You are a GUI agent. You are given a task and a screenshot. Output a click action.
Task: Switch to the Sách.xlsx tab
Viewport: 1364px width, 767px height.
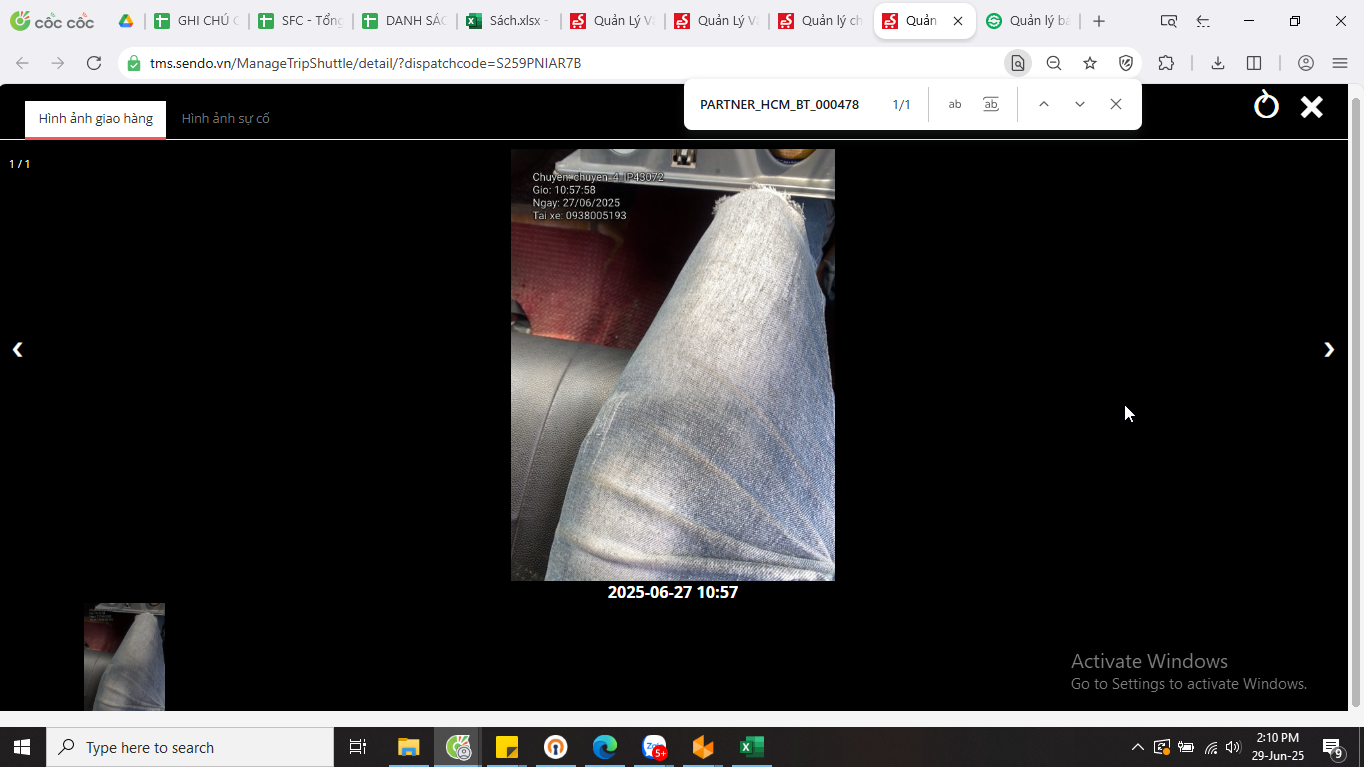[x=508, y=21]
